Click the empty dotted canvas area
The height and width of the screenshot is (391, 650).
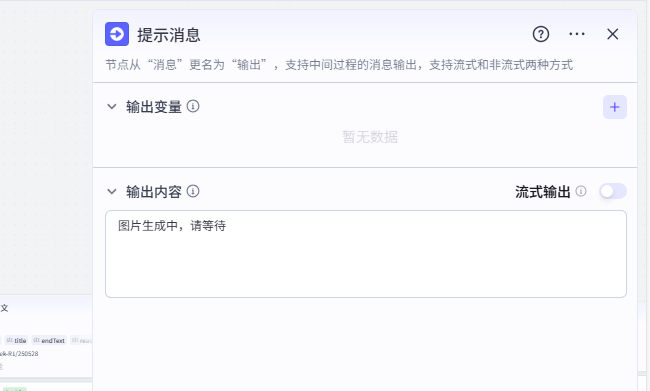pyautogui.click(x=46, y=145)
